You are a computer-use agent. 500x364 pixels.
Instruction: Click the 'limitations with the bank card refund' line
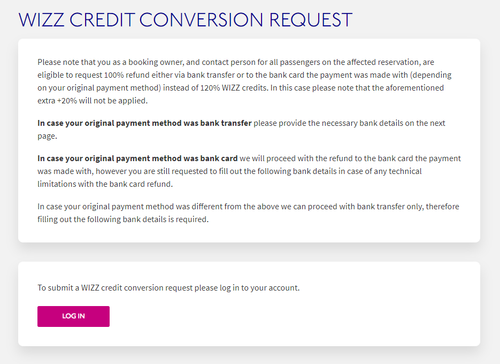click(105, 184)
